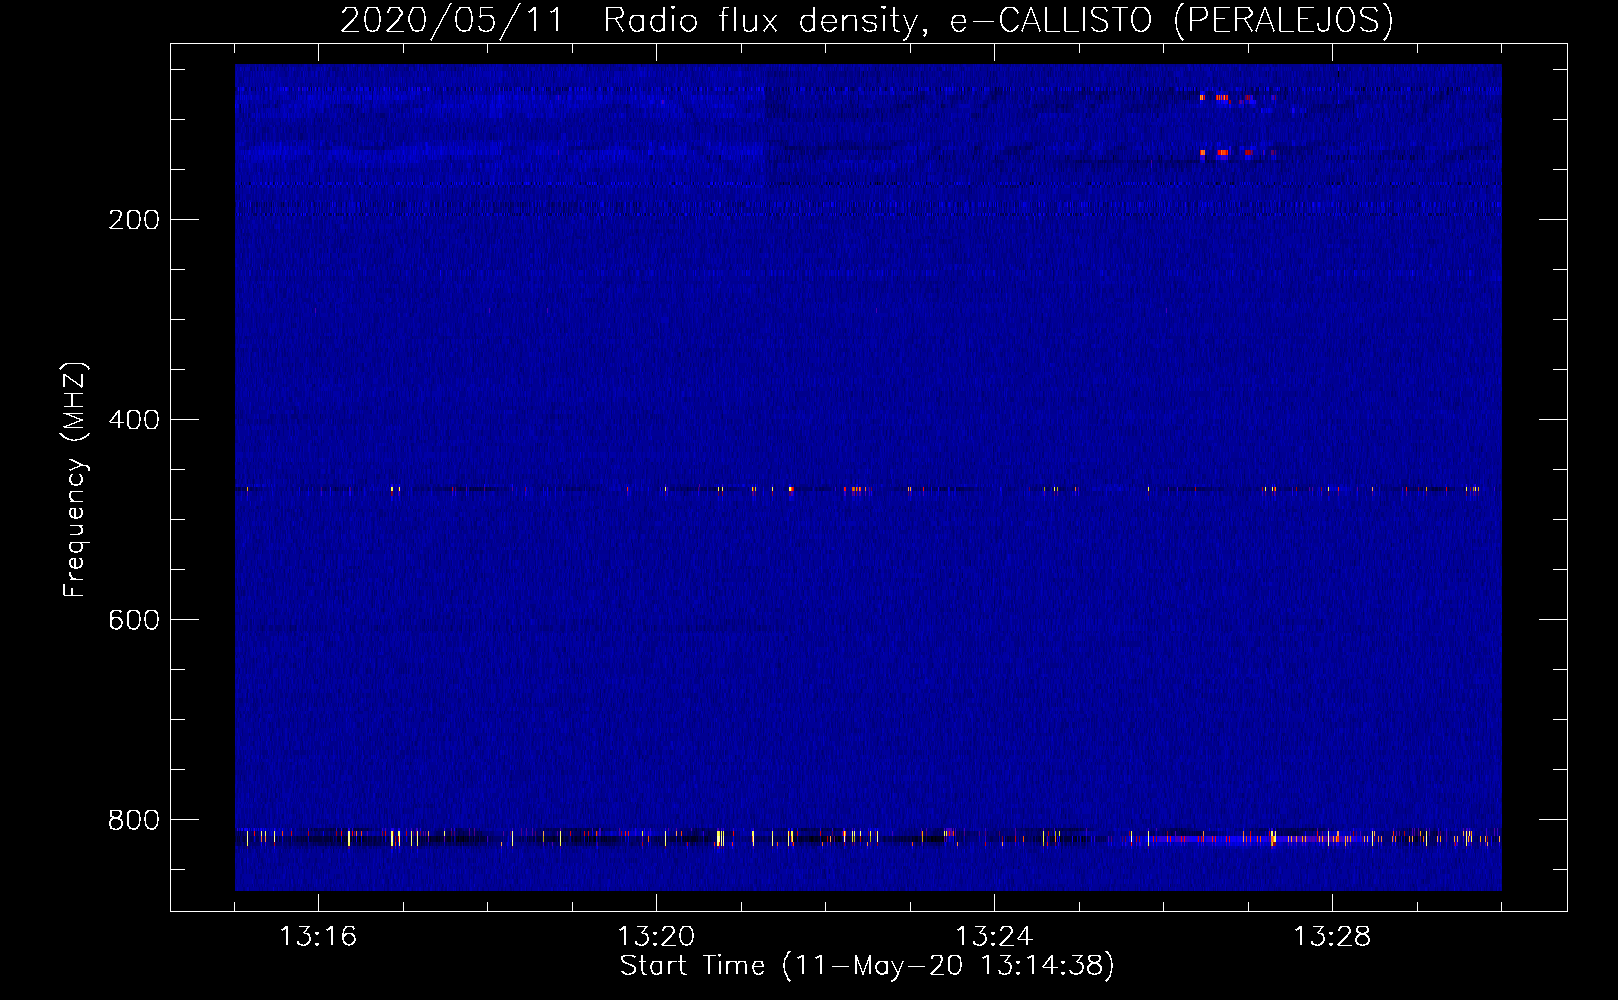Click the 13:20 time tick label
Image resolution: width=1618 pixels, height=1000 pixels.
(656, 937)
